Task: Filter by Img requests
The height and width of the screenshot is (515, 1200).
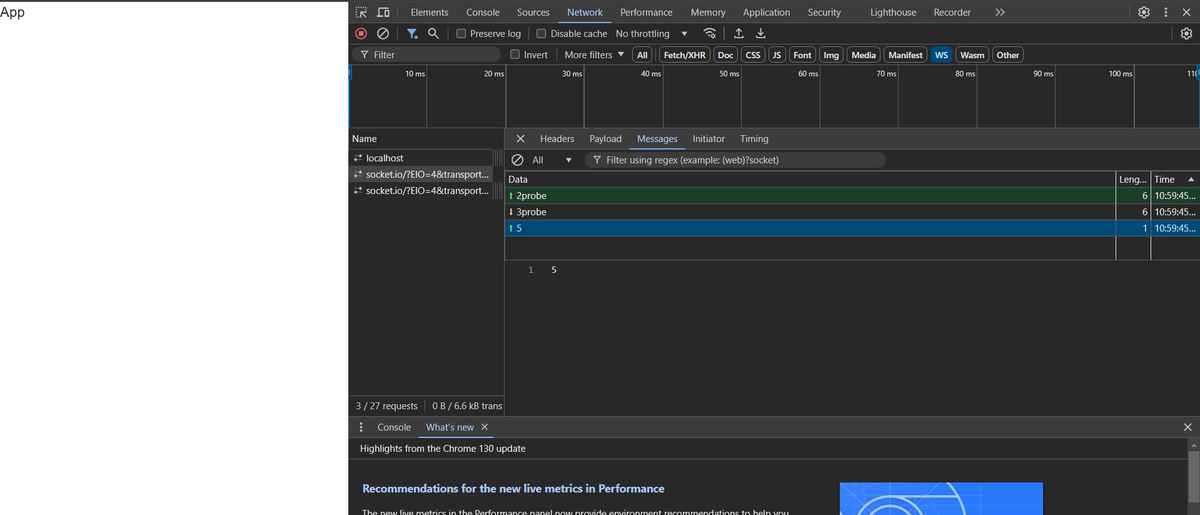Action: point(831,55)
